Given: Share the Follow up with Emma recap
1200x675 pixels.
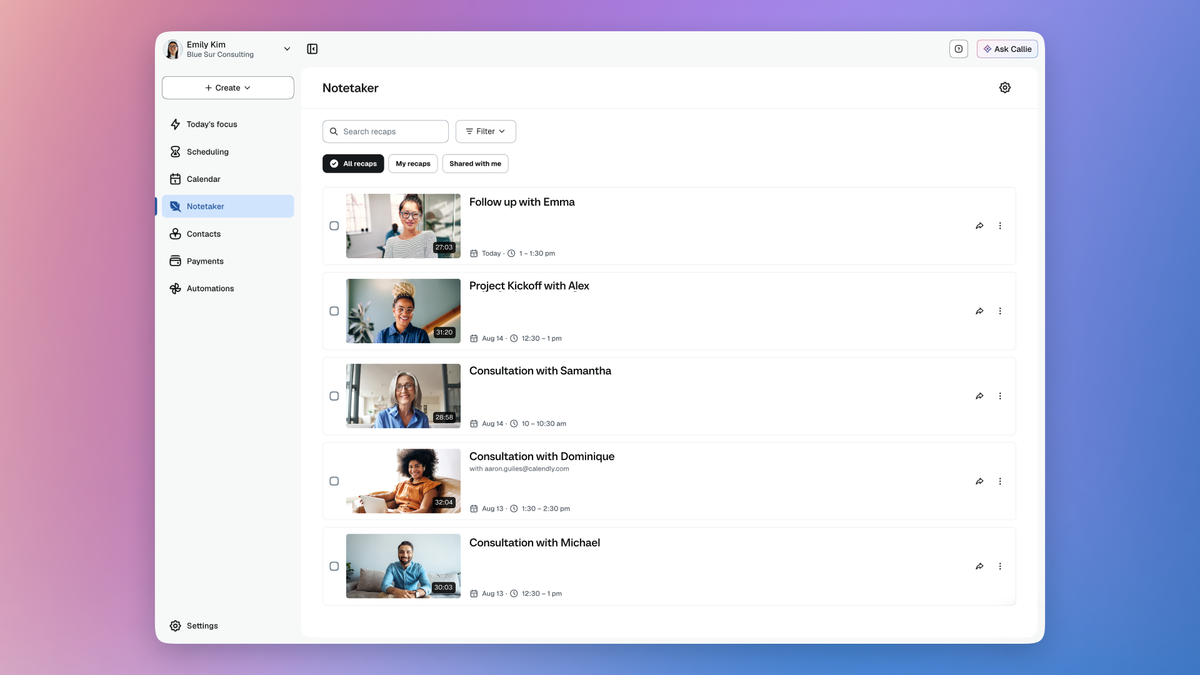Looking at the screenshot, I should point(979,226).
